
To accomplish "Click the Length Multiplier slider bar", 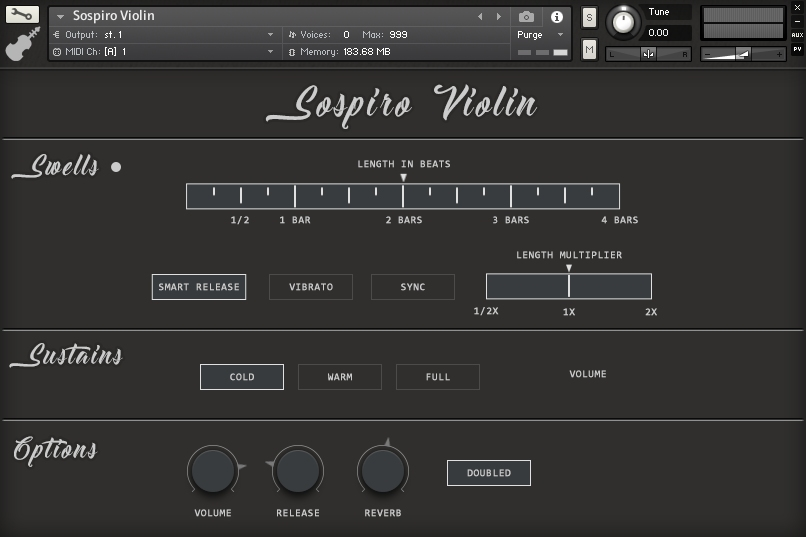I will click(x=569, y=286).
